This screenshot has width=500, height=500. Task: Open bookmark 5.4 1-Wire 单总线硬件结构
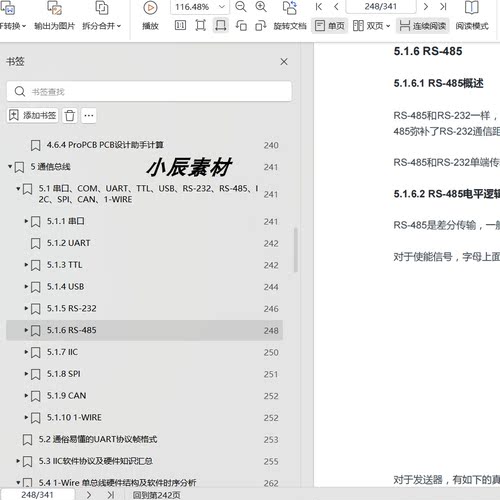(x=117, y=483)
